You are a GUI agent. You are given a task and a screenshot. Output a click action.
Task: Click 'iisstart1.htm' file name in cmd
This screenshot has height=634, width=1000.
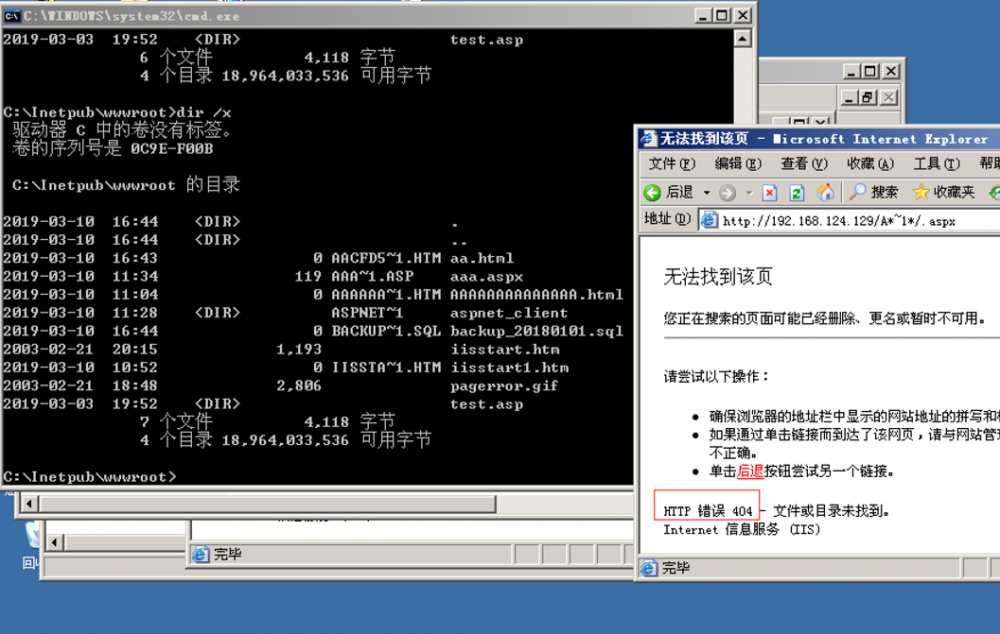point(509,367)
